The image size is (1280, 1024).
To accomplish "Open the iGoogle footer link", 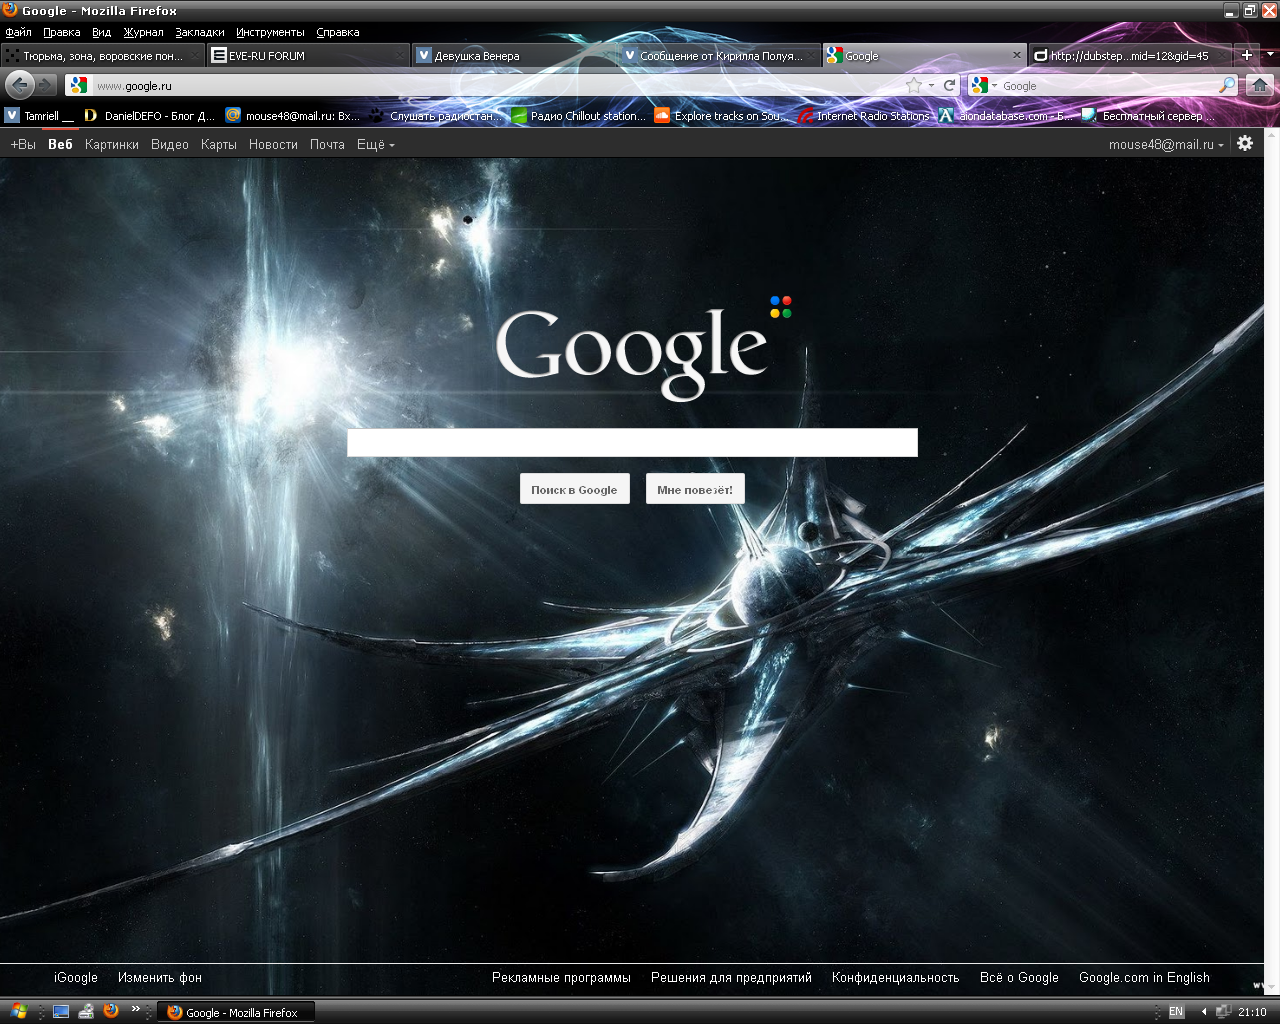I will (76, 977).
